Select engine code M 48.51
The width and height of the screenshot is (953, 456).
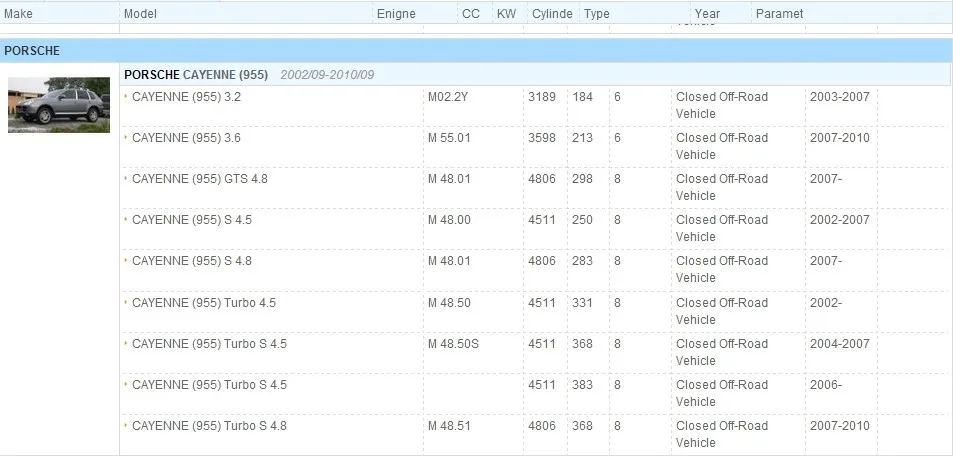pos(449,426)
